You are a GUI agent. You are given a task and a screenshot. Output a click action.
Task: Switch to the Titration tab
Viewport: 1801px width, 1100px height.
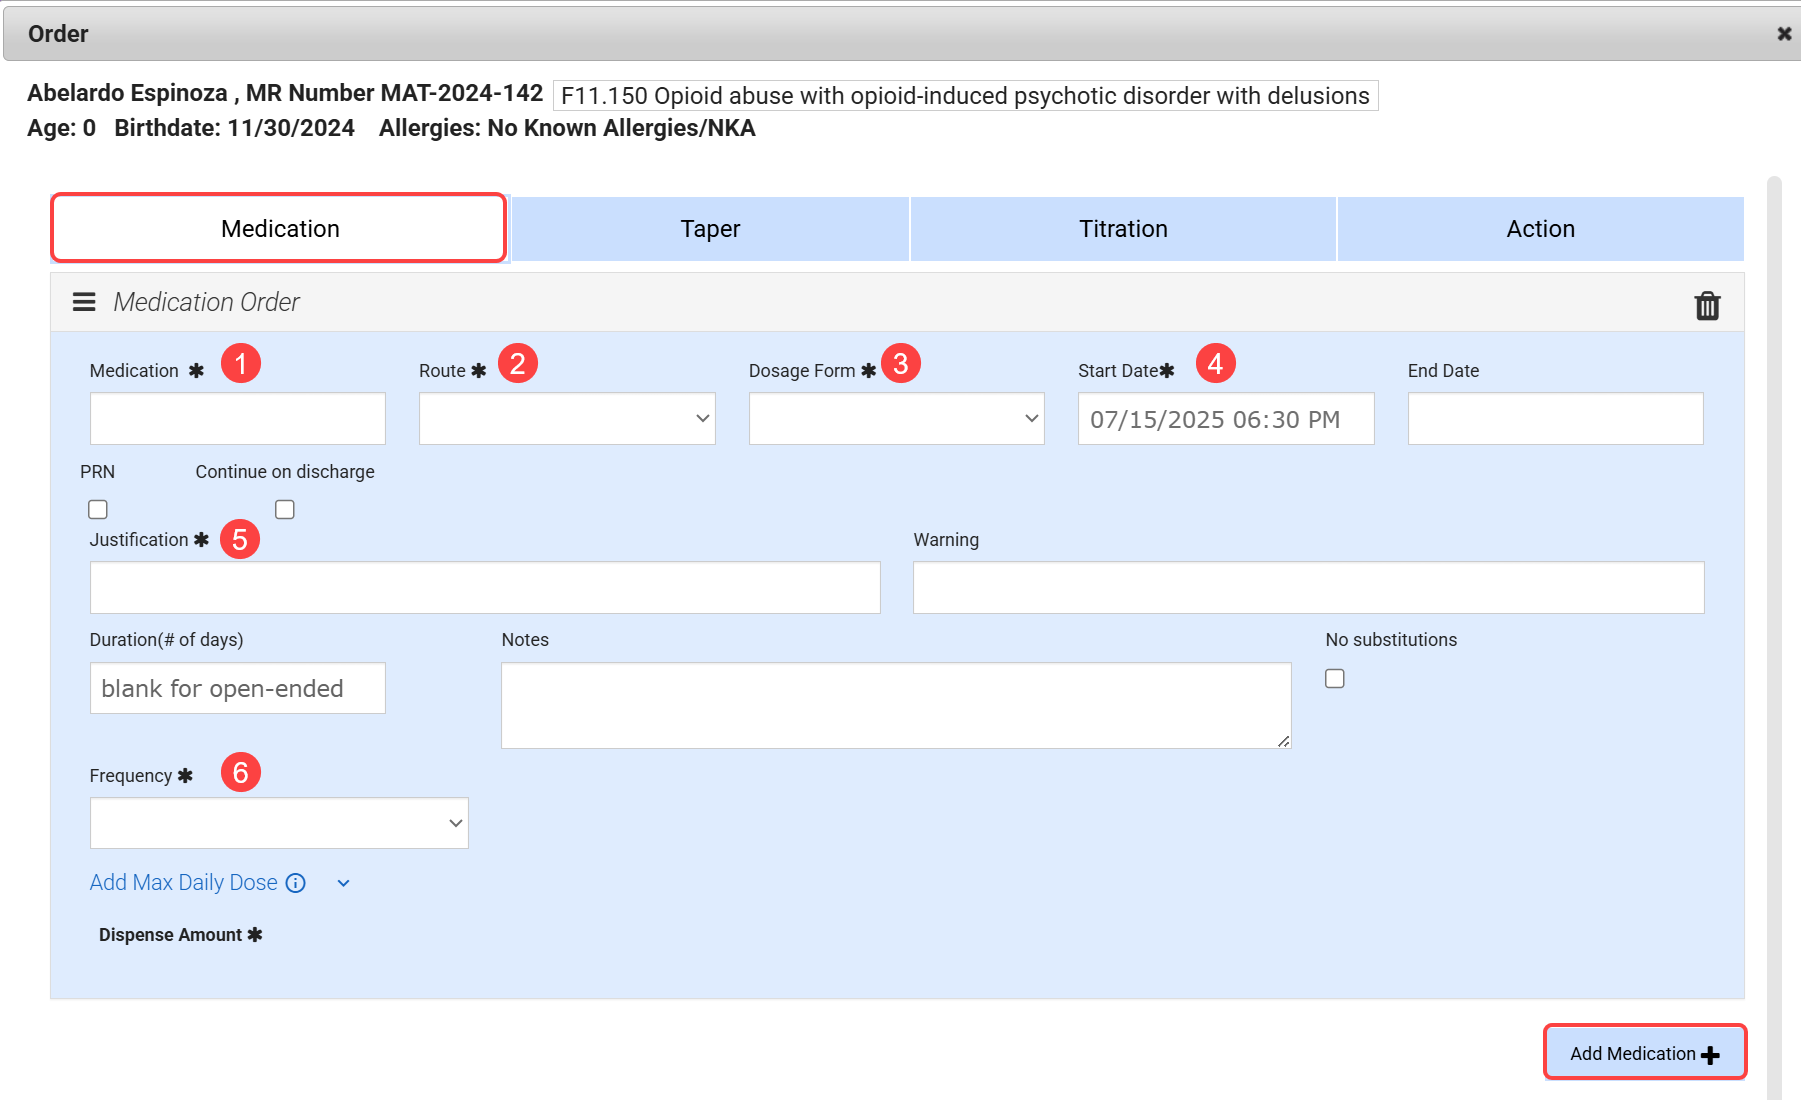[x=1123, y=229]
